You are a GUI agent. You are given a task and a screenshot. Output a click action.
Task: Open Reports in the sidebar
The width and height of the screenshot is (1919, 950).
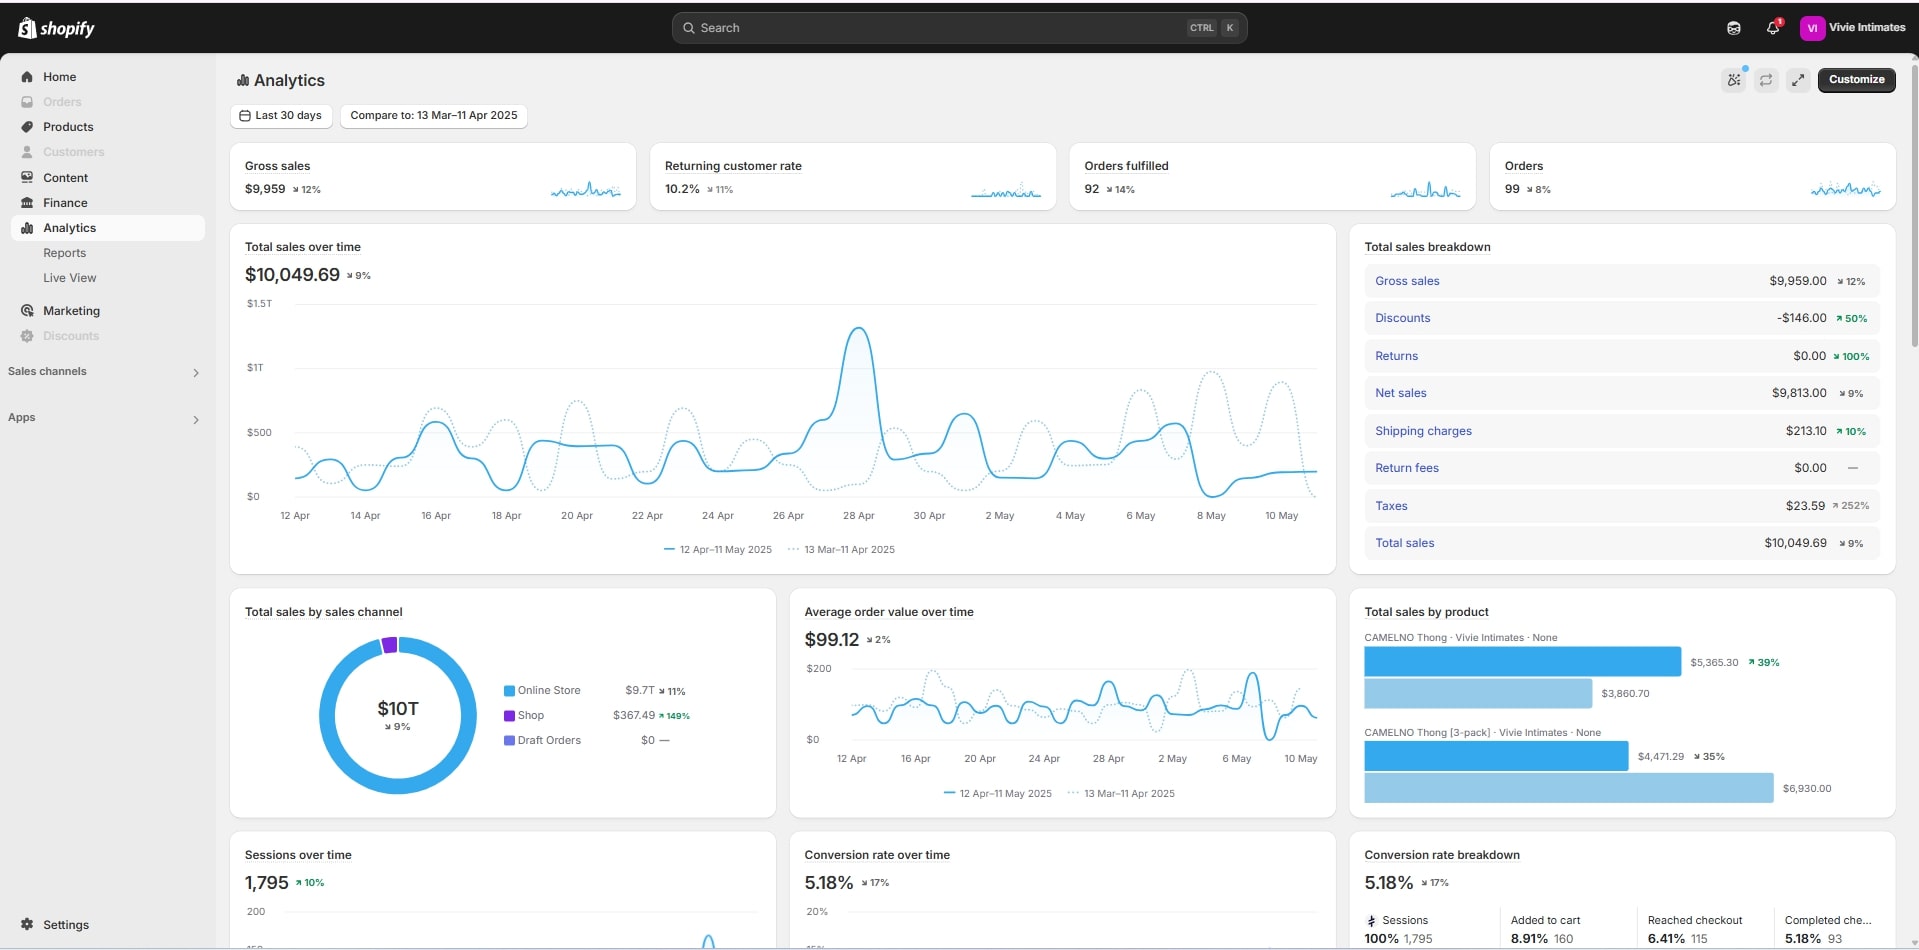[65, 253]
